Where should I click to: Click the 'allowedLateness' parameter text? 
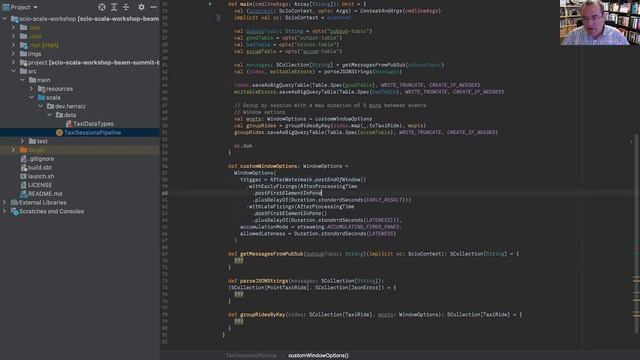click(x=262, y=233)
